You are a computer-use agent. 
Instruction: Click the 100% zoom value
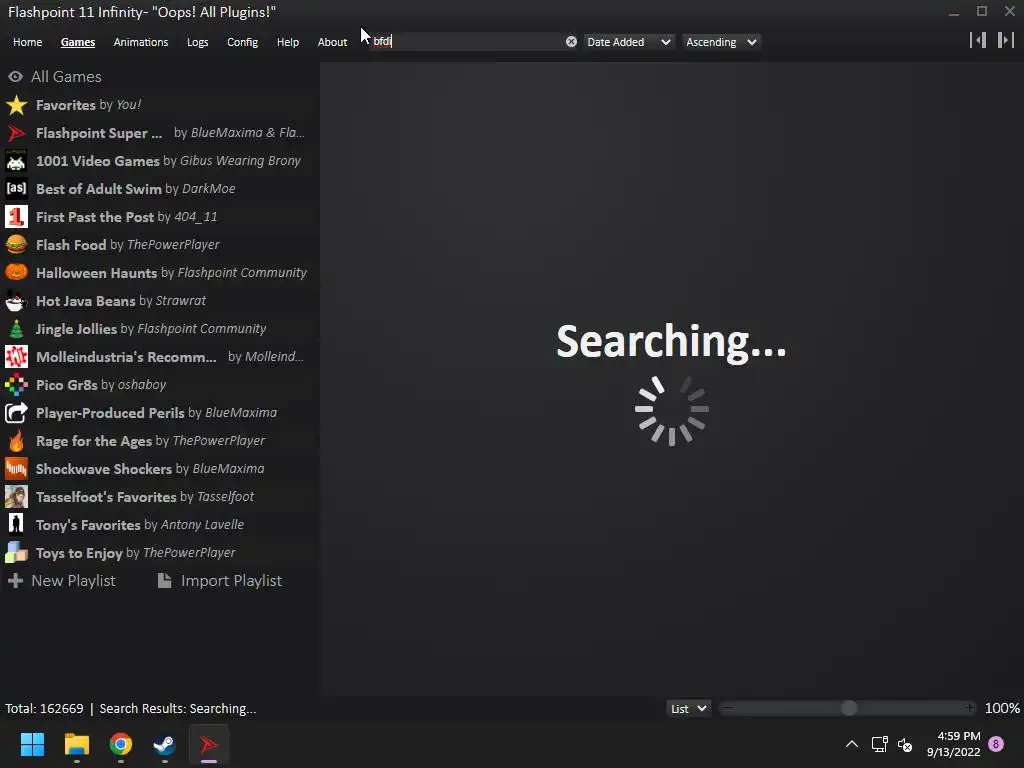tap(1002, 709)
